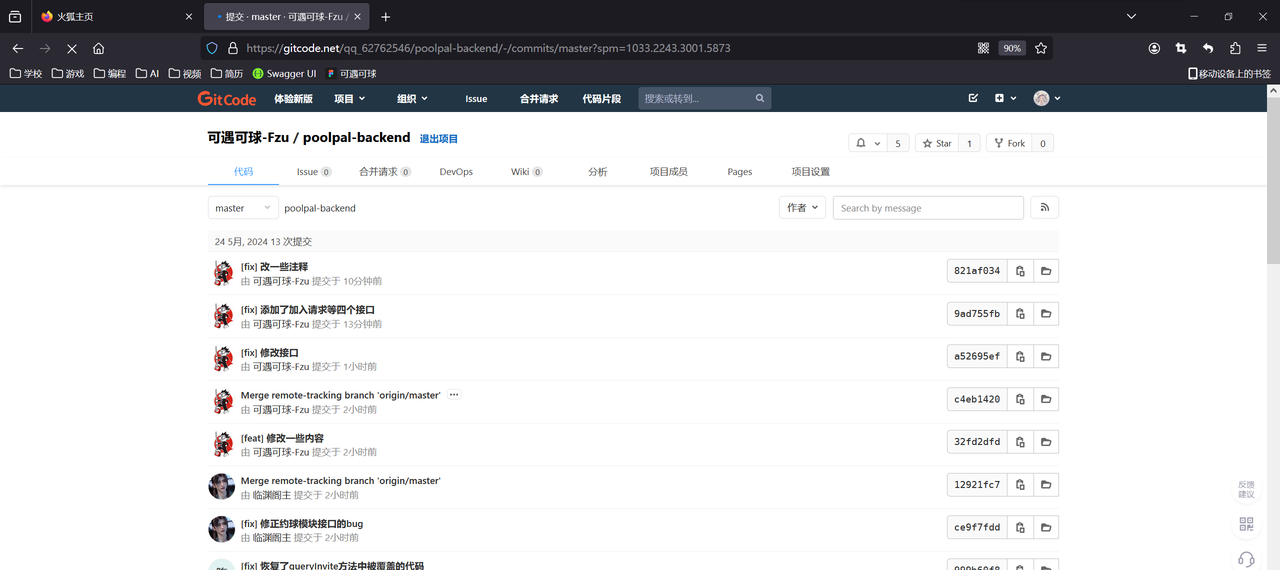Viewport: 1280px width, 570px height.
Task: Click the search magnifier icon
Action: coord(760,98)
